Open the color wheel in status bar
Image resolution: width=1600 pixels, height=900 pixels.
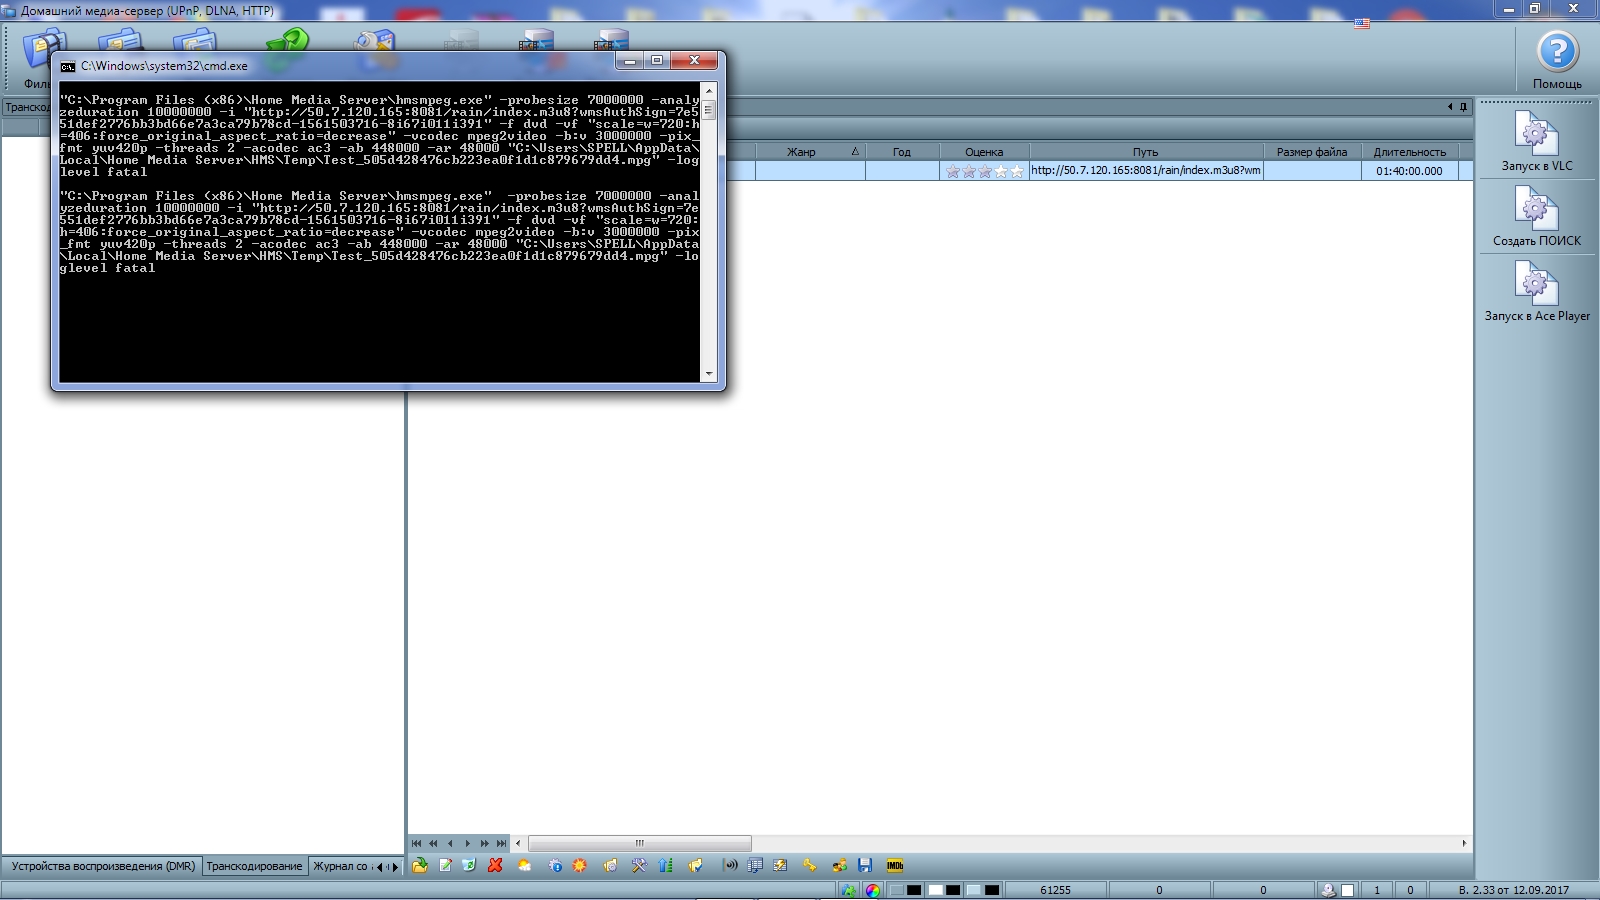click(x=873, y=890)
